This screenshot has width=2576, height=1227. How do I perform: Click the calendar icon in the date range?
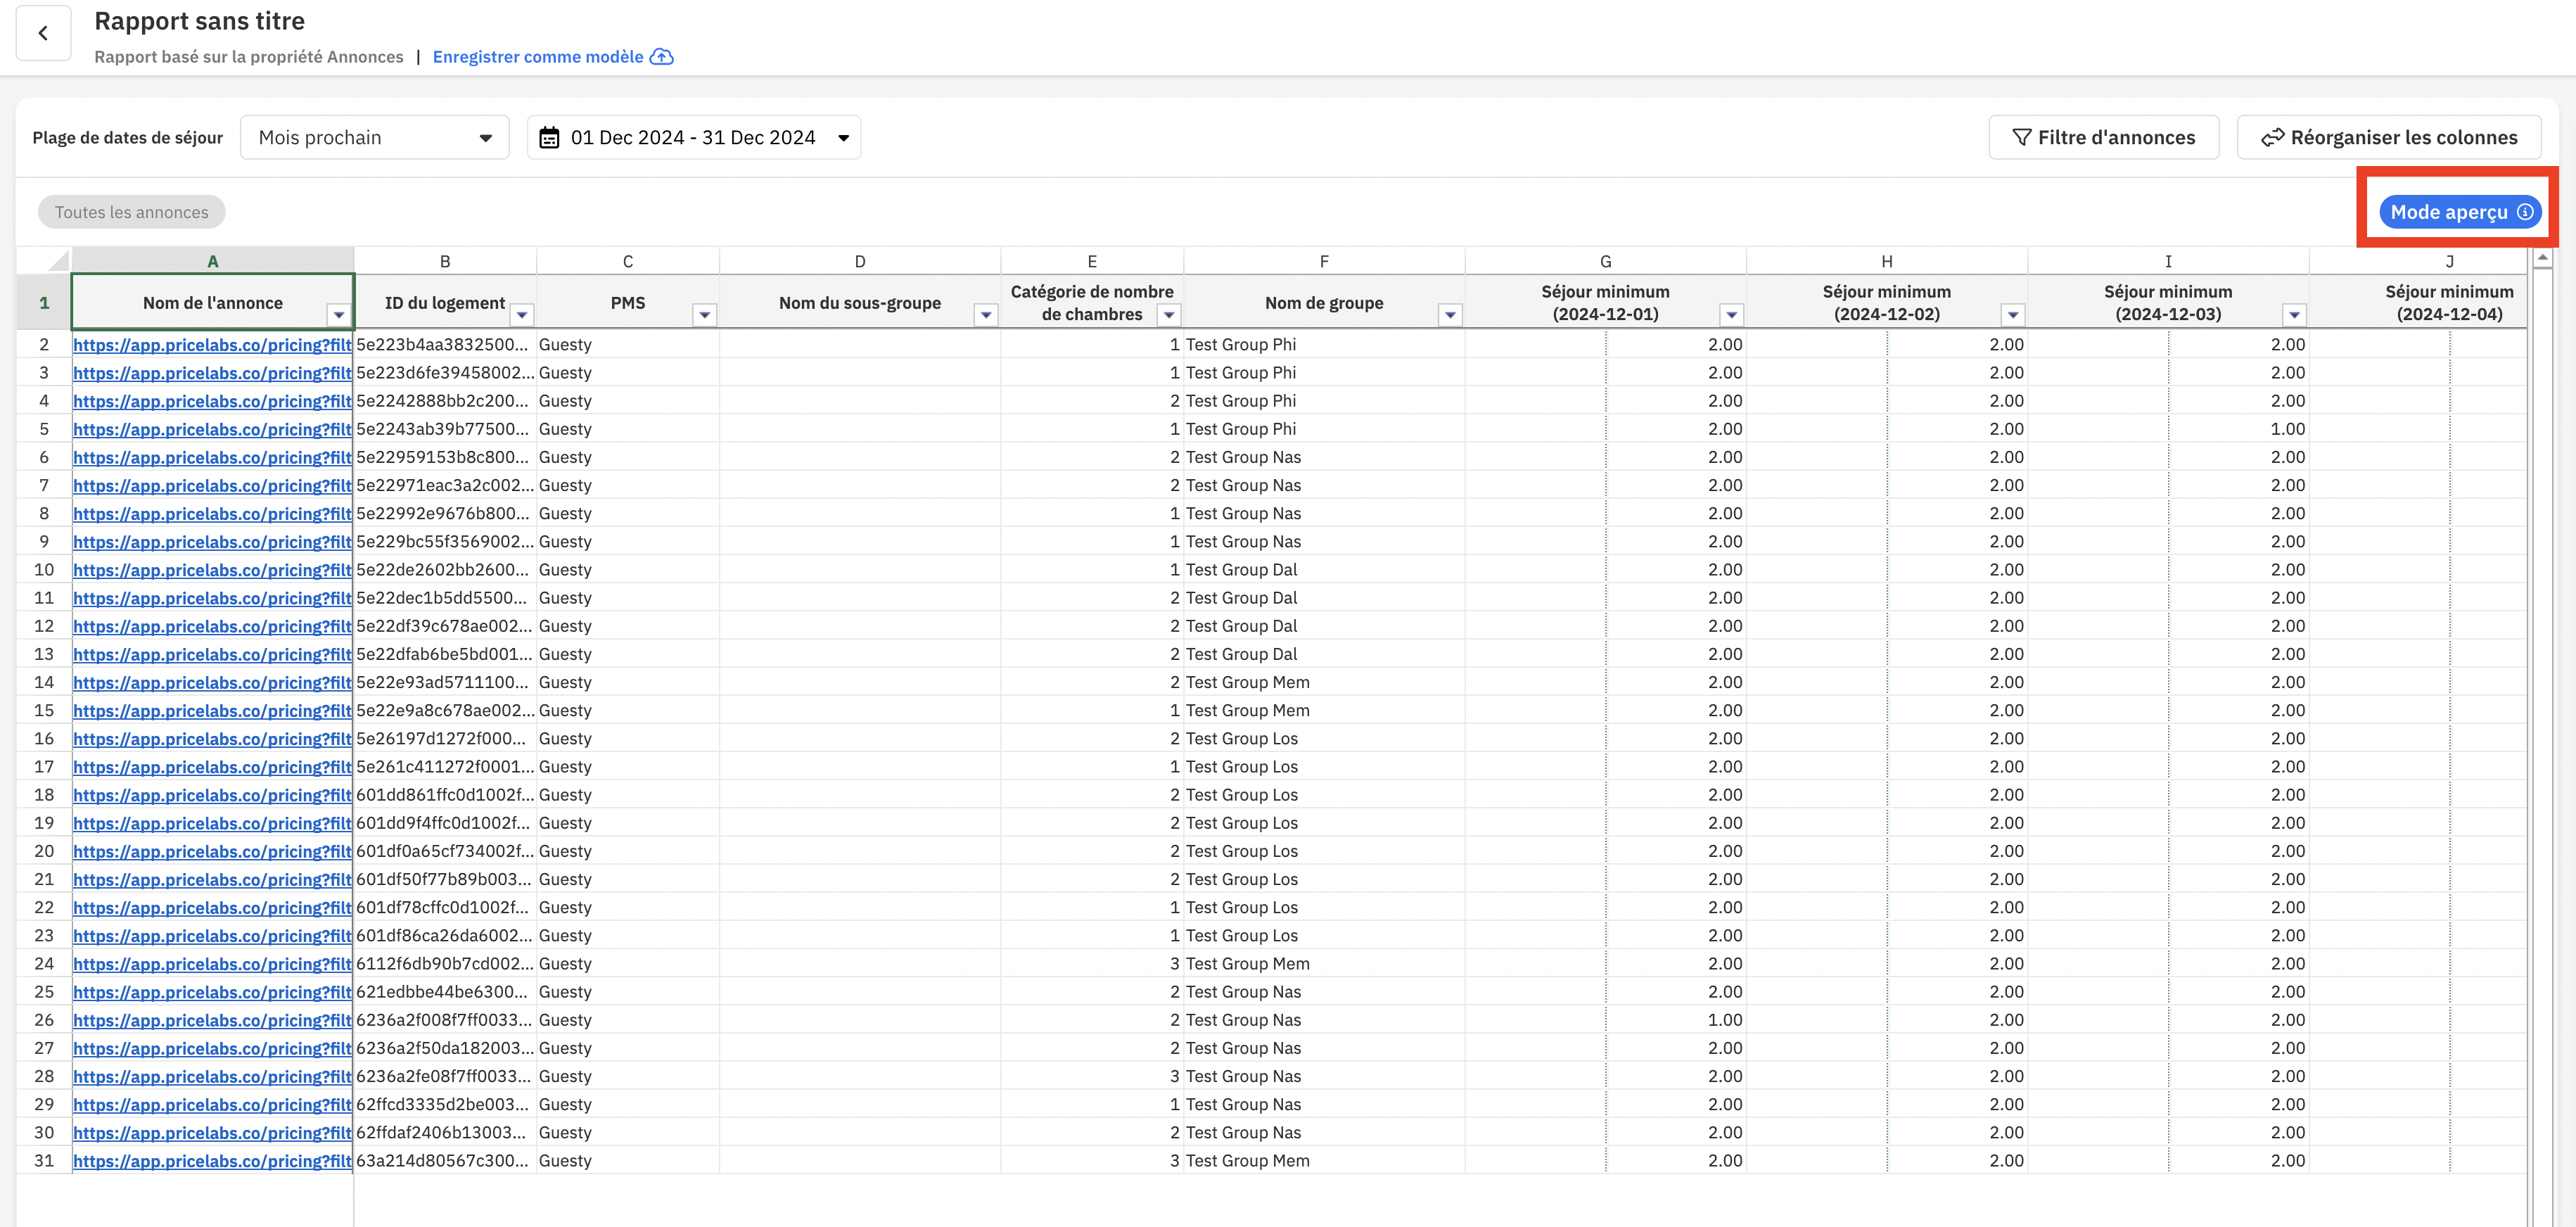click(x=549, y=138)
